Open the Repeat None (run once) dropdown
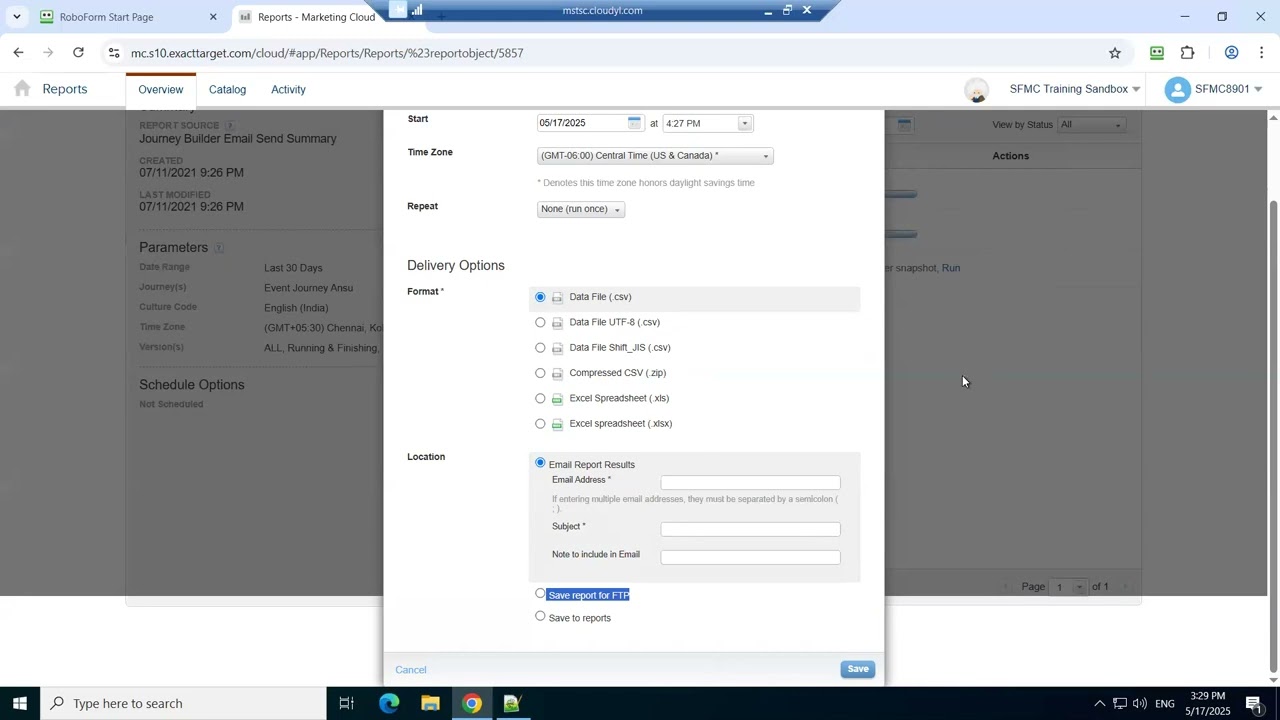This screenshot has height=720, width=1280. pyautogui.click(x=581, y=209)
